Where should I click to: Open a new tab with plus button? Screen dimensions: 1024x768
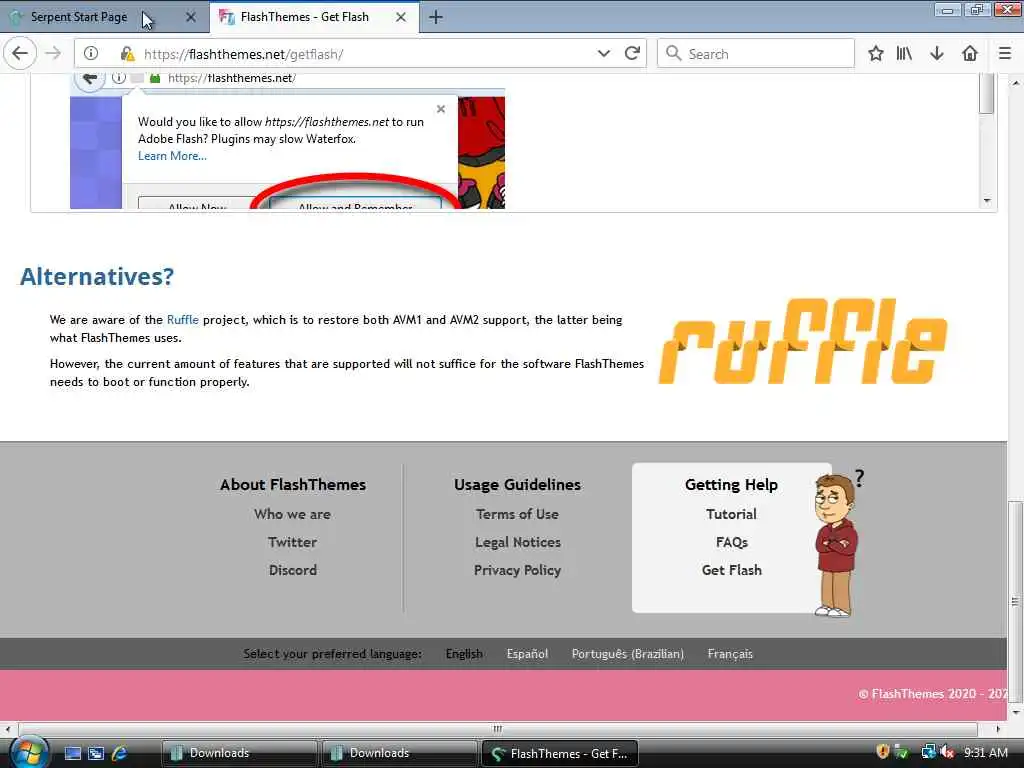(436, 17)
